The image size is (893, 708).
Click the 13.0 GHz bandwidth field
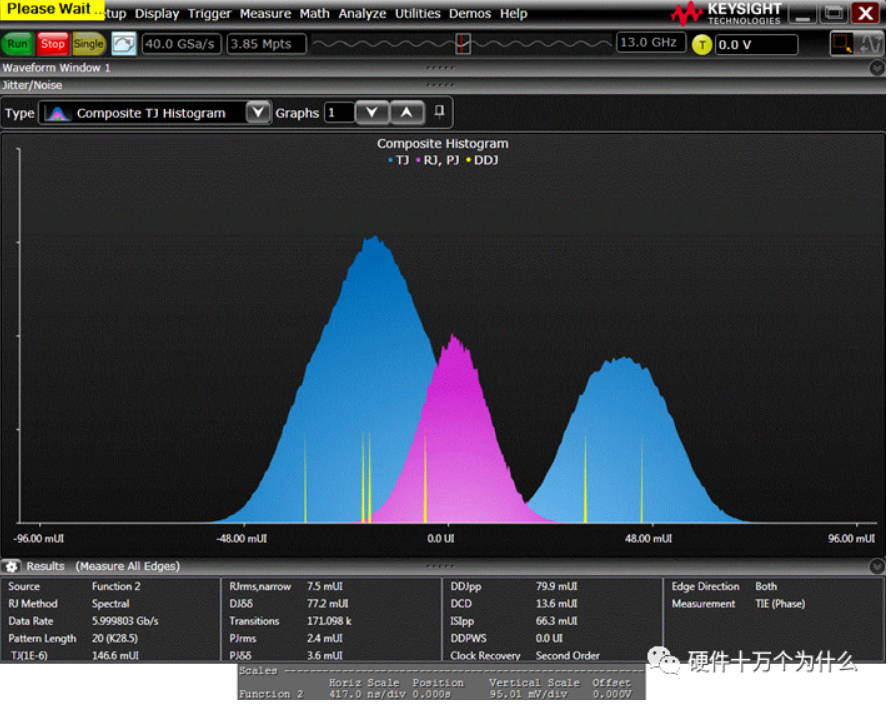coord(650,43)
